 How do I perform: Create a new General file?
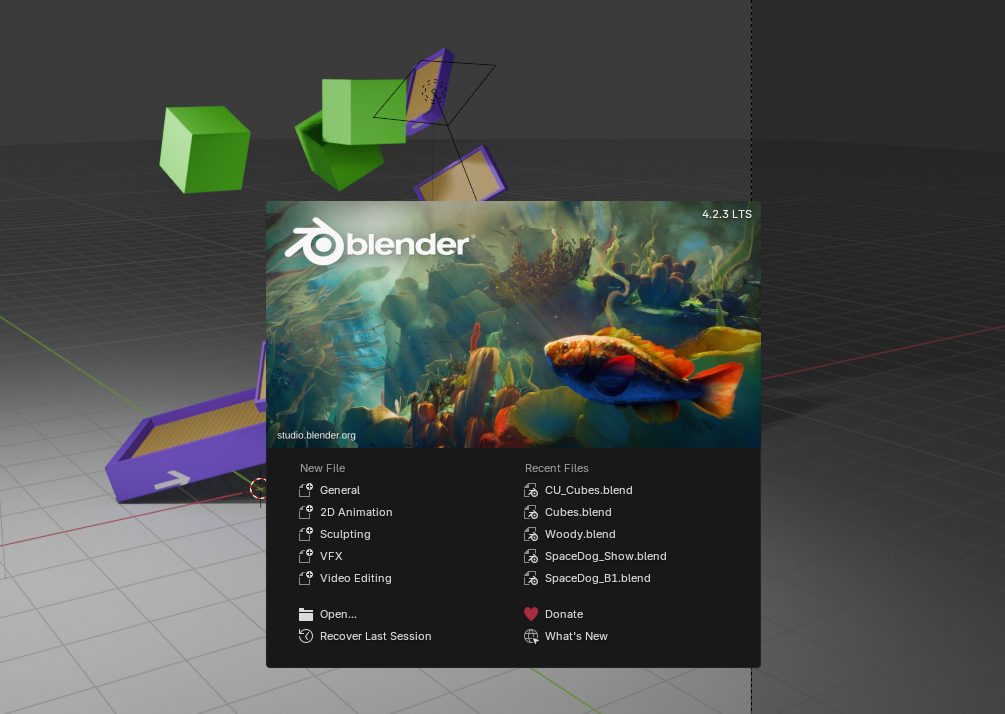[x=340, y=490]
